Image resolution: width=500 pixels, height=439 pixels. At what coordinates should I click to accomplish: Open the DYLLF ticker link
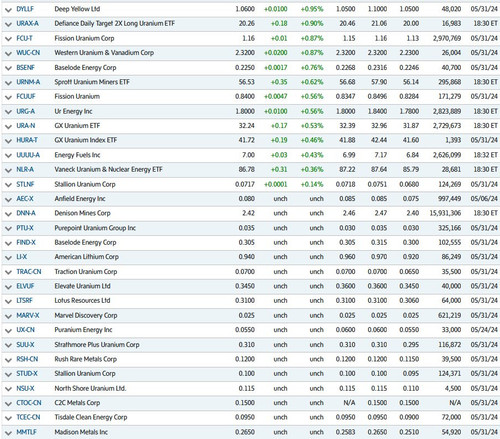pyautogui.click(x=25, y=9)
